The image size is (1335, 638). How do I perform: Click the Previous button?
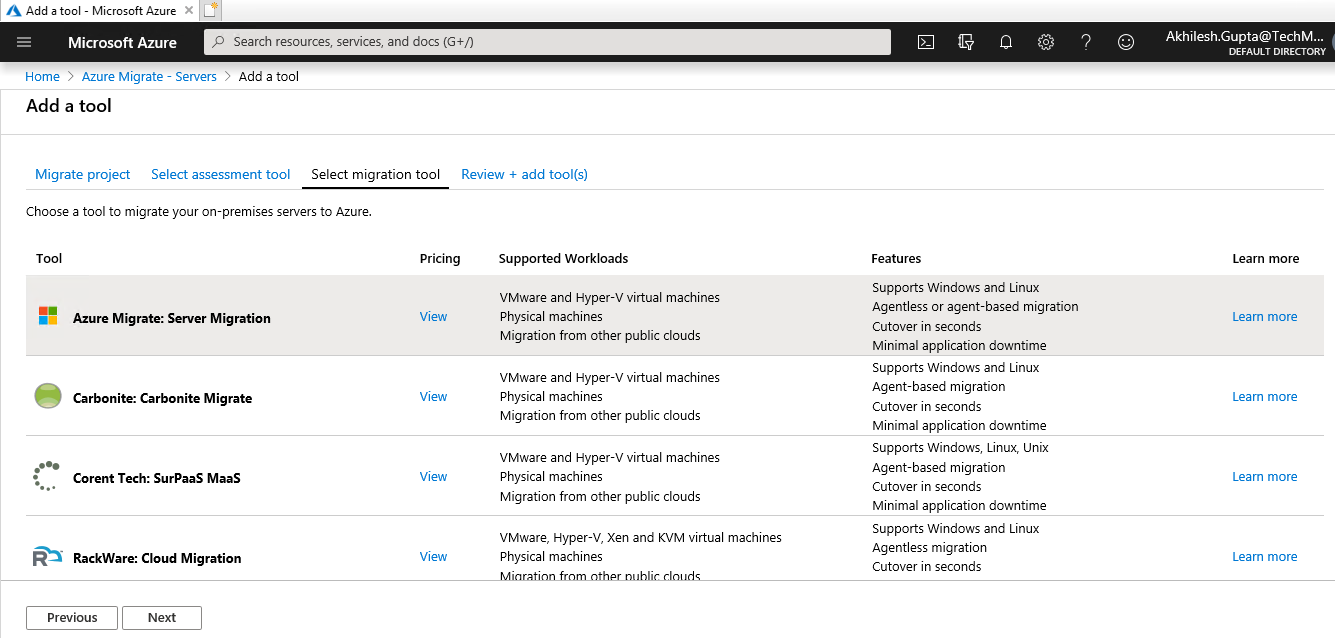(x=72, y=617)
